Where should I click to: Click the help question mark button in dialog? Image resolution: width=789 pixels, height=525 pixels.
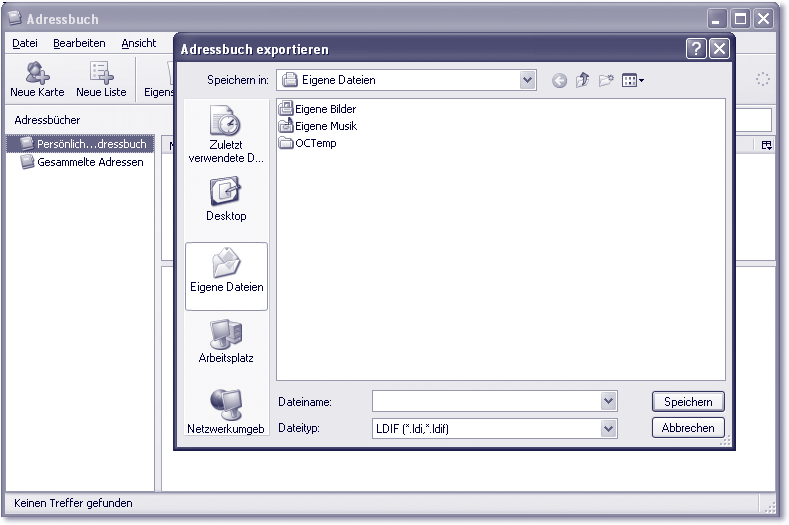point(696,49)
